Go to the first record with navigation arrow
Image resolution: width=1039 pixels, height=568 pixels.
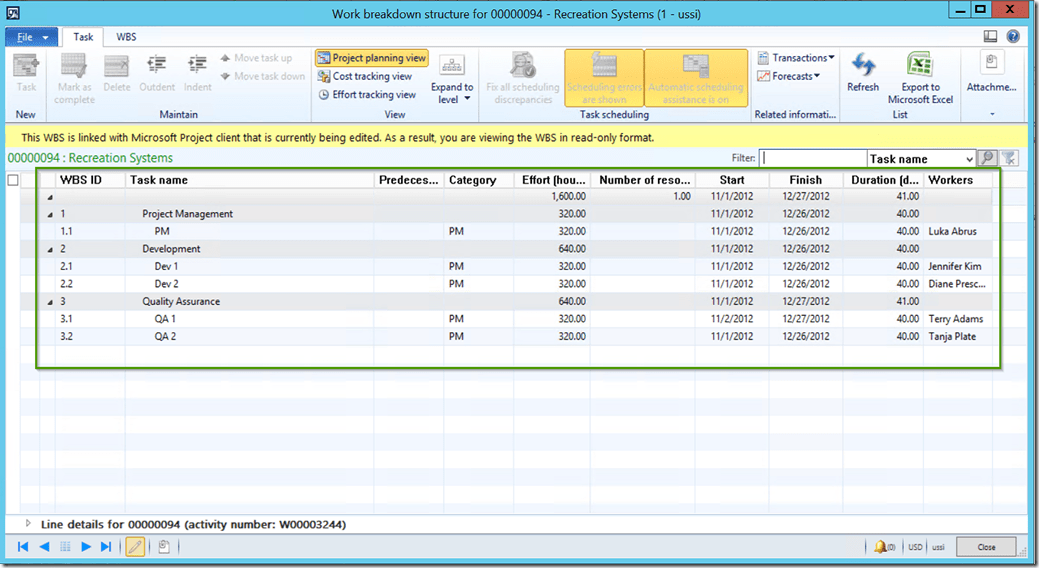coord(23,547)
